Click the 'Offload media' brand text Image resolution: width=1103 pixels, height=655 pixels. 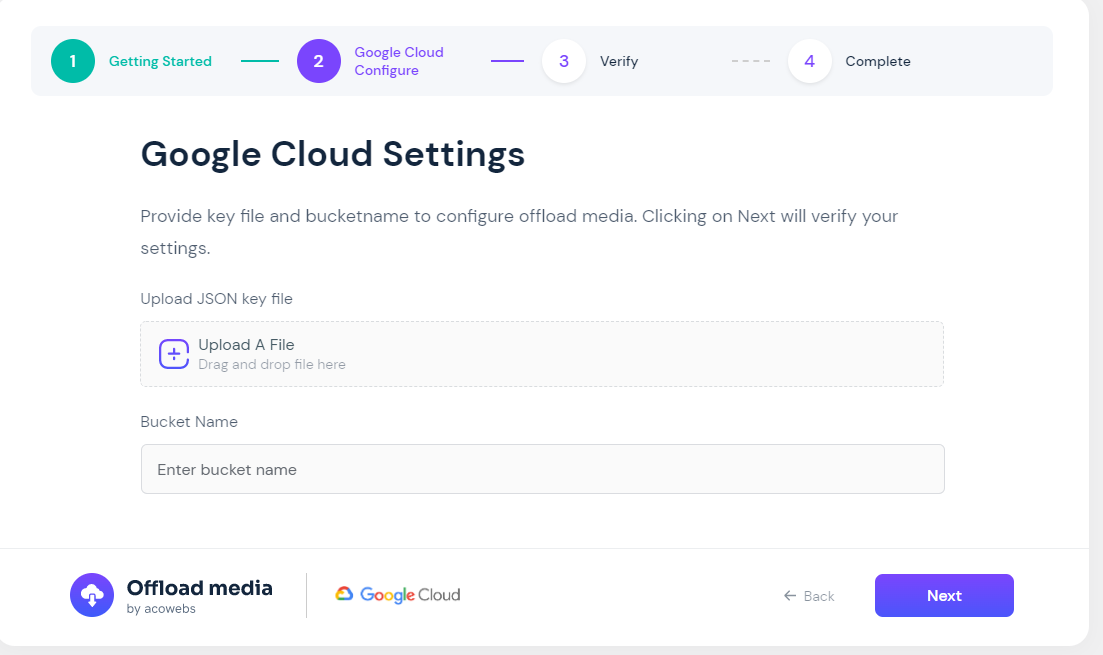[x=200, y=588]
